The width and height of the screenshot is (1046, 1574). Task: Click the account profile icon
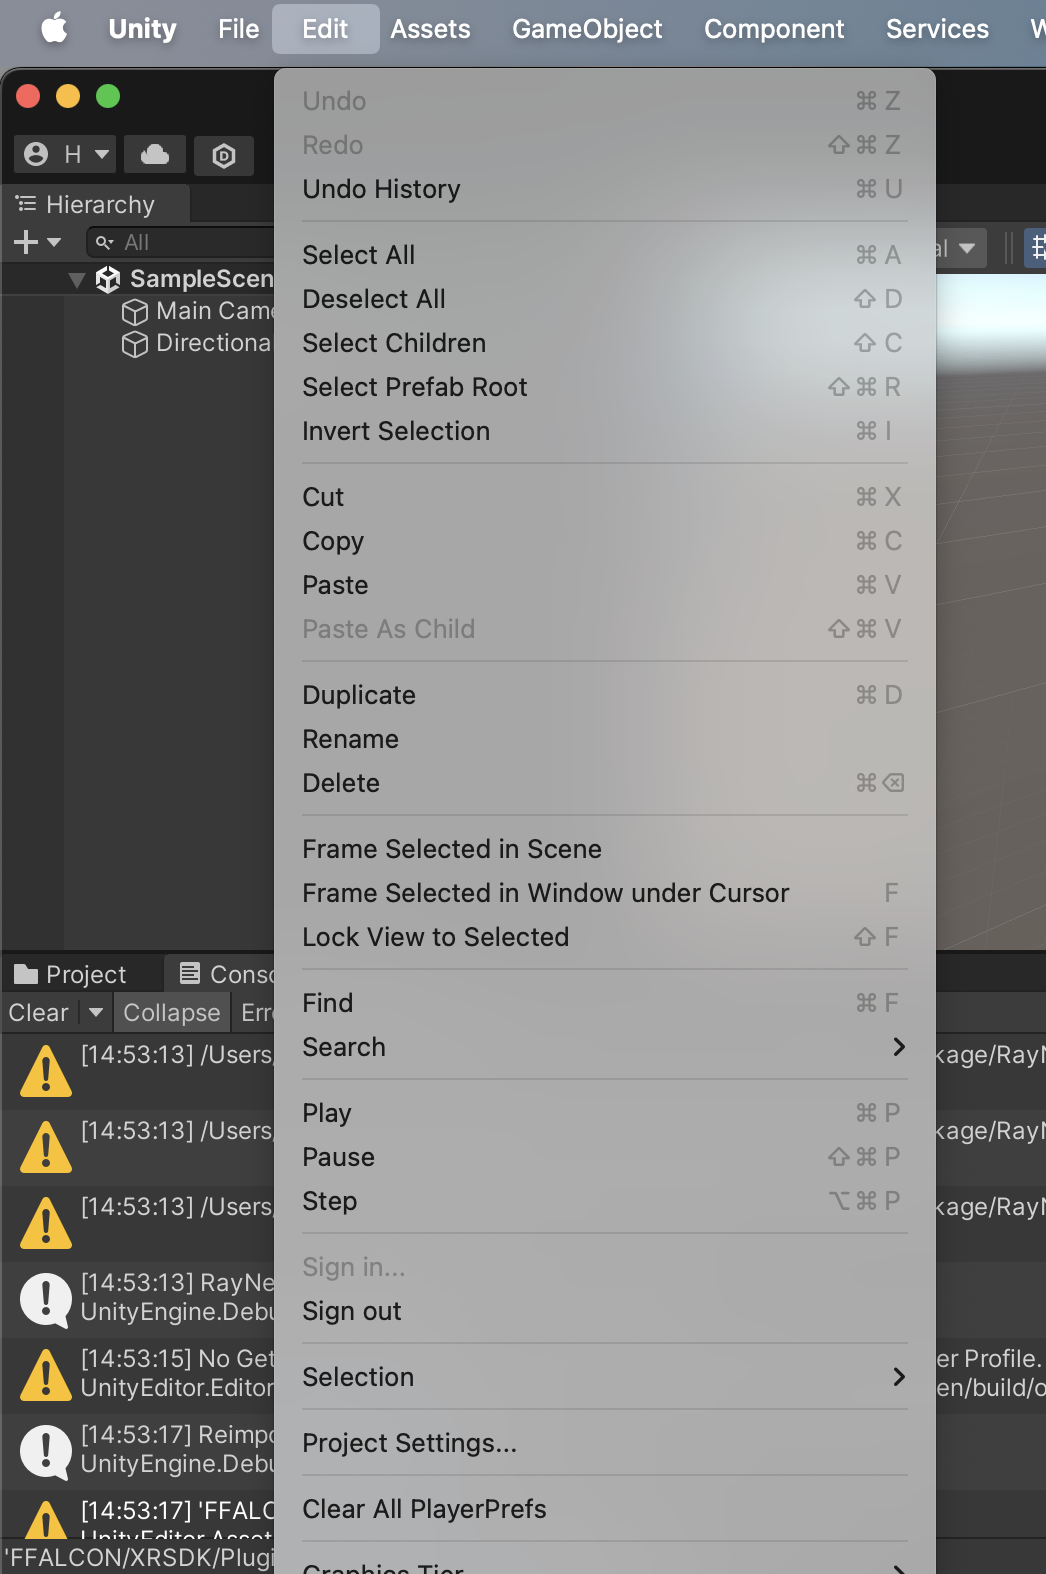37,154
